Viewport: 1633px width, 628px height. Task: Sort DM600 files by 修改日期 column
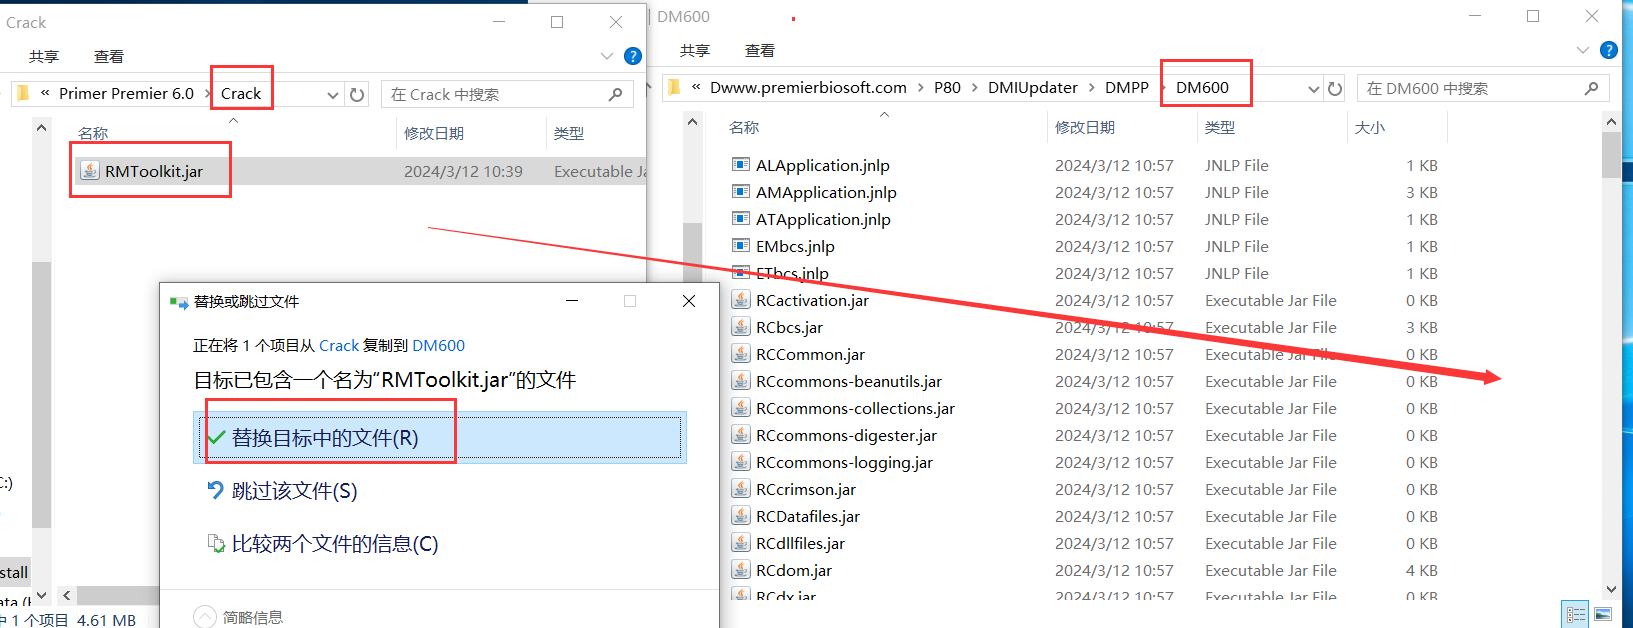click(x=1085, y=128)
